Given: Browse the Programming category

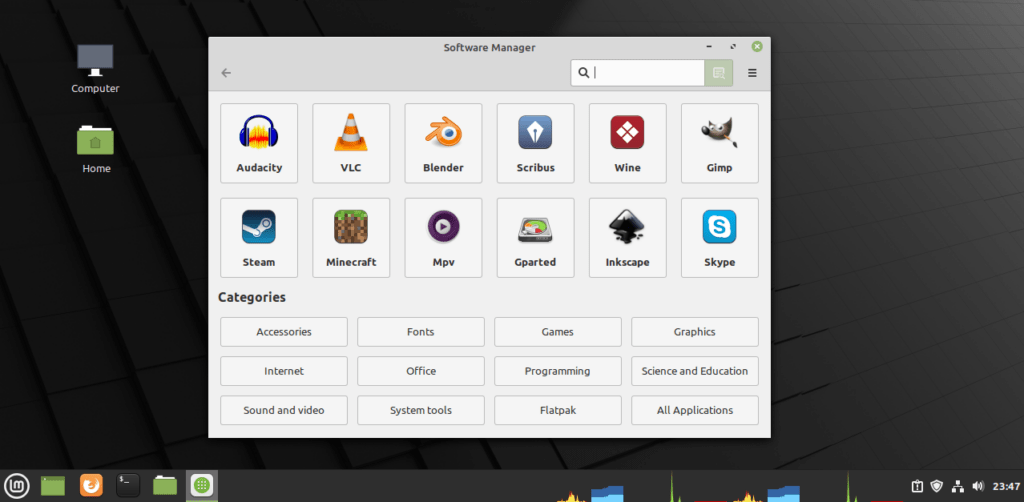Looking at the screenshot, I should [558, 371].
